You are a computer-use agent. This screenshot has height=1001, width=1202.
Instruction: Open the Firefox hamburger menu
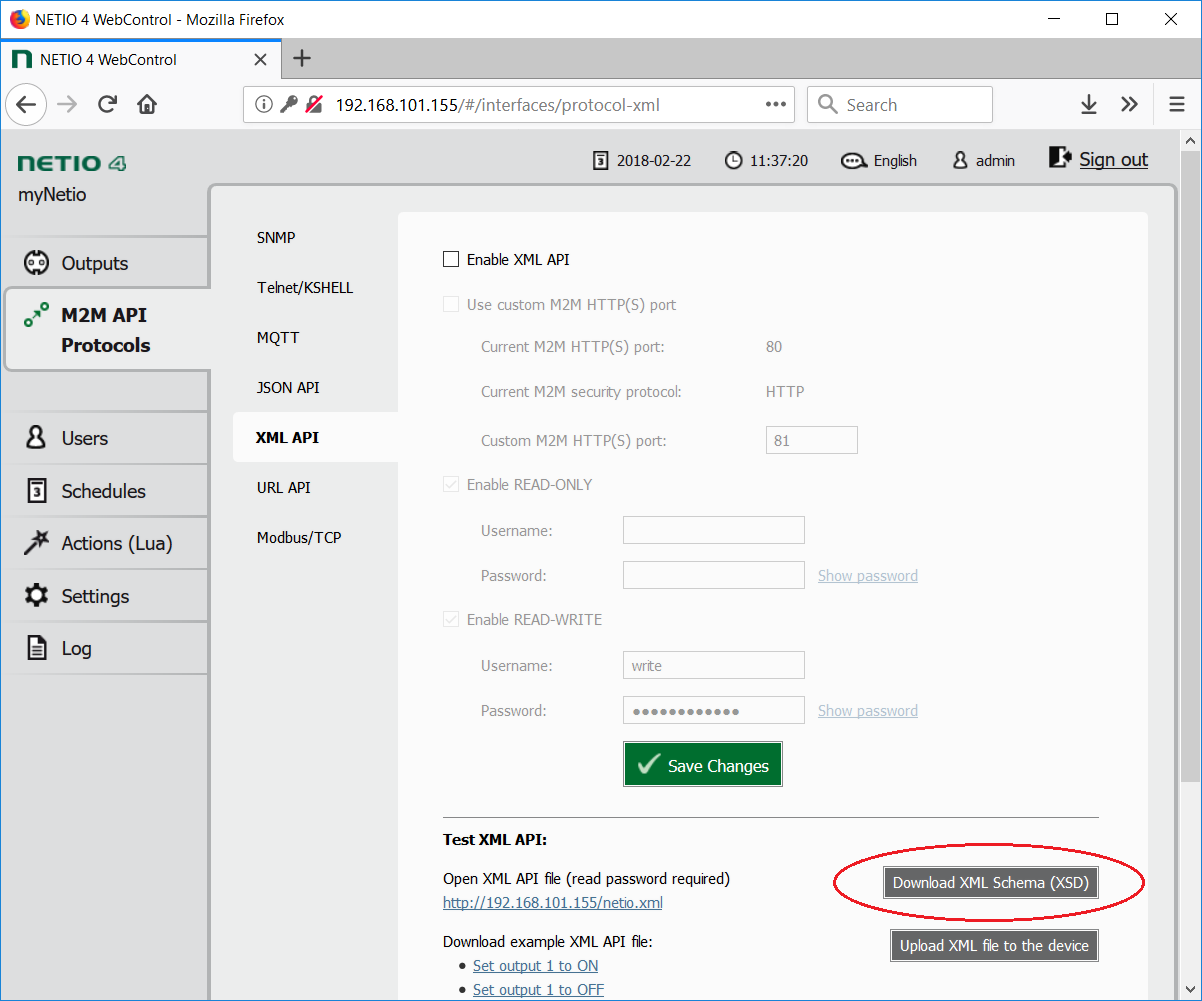1177,105
